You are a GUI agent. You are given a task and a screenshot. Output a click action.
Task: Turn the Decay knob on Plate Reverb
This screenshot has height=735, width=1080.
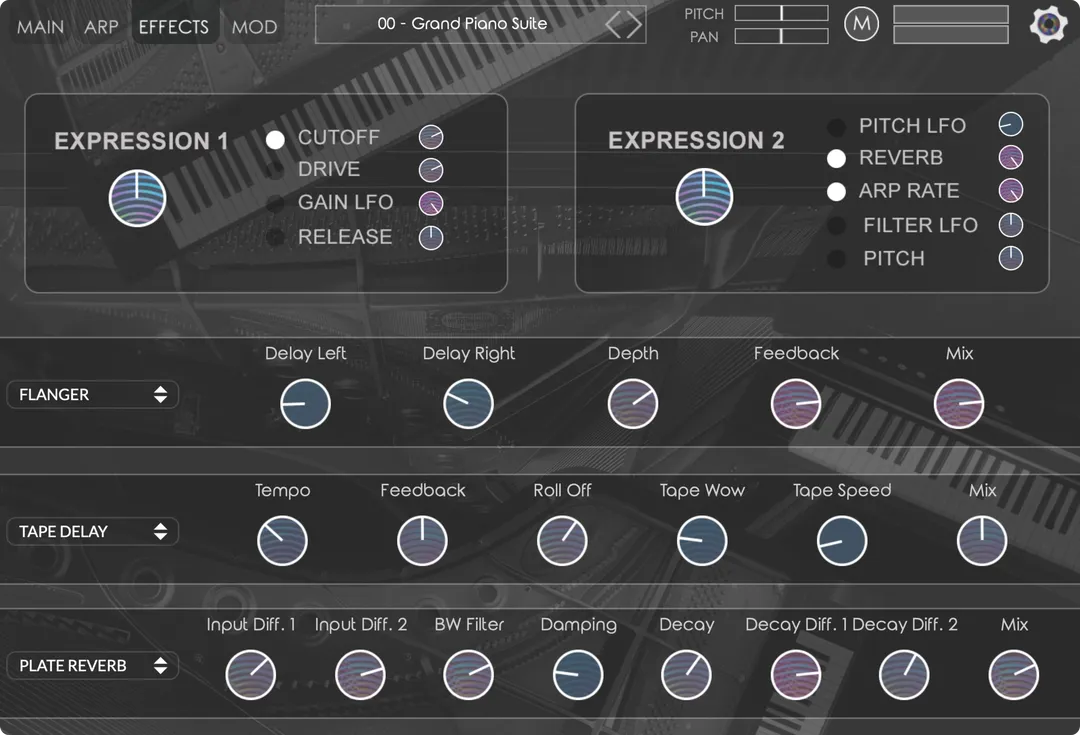pos(686,674)
